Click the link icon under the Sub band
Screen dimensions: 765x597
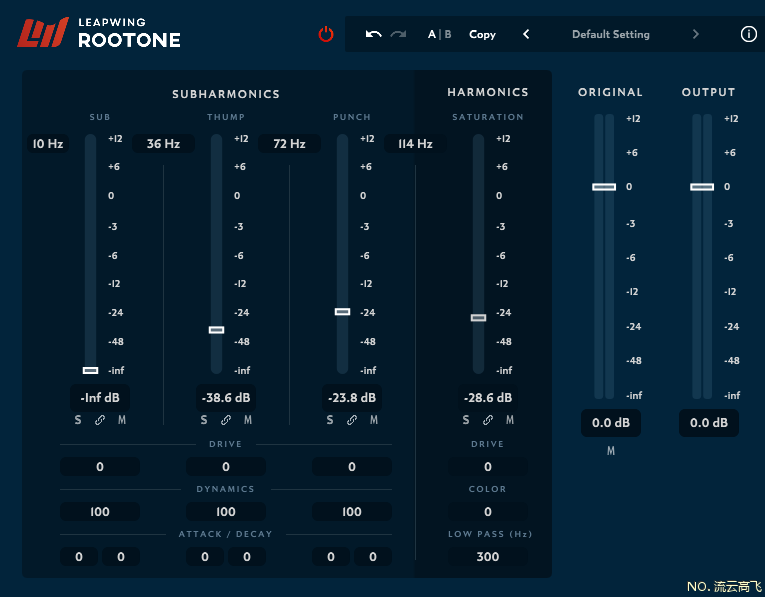100,420
